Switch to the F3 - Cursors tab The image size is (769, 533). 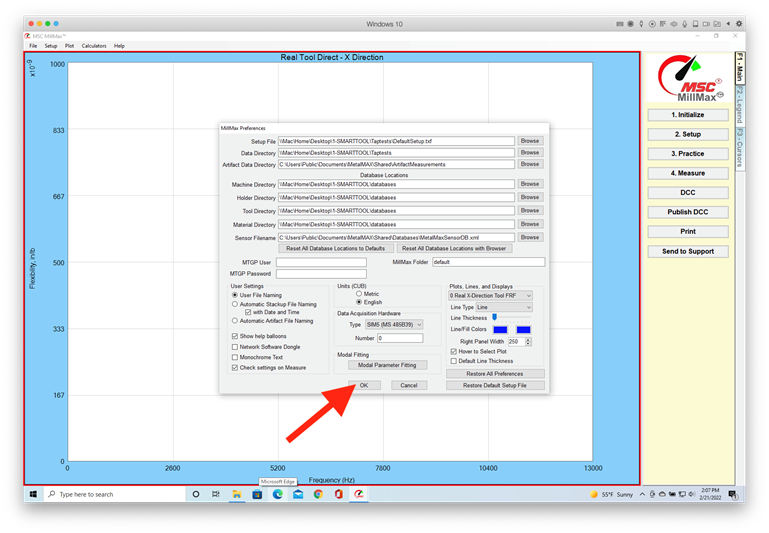point(740,147)
